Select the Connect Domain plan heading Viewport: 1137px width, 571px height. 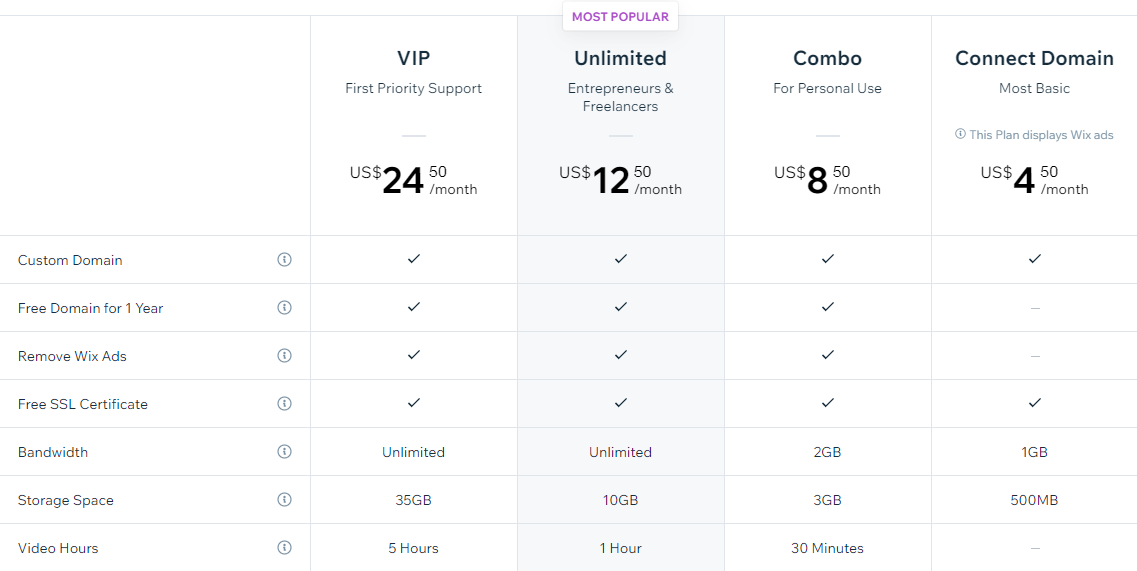[x=1034, y=58]
